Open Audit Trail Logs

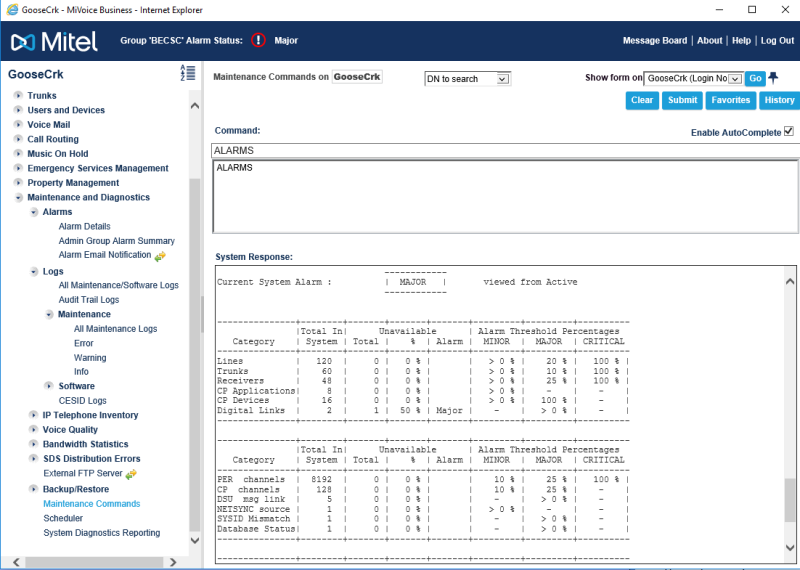coord(89,300)
